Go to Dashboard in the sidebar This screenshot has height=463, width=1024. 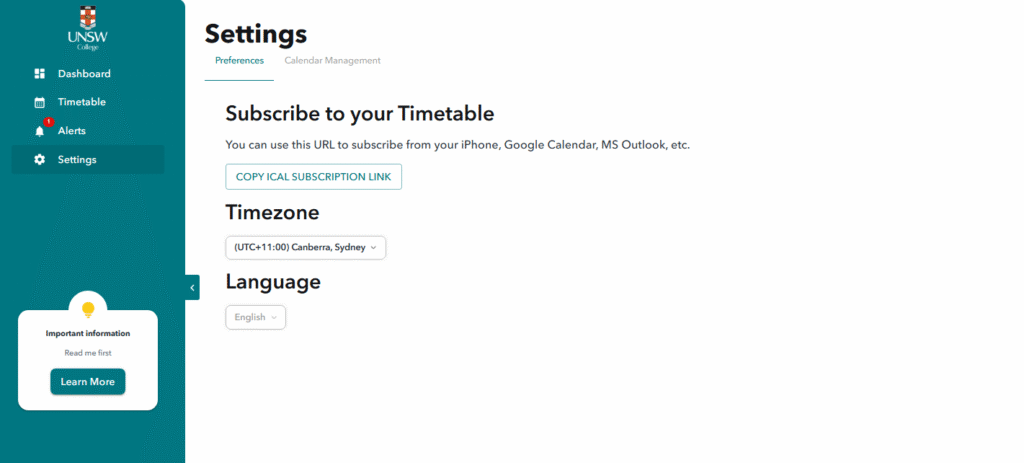point(84,74)
